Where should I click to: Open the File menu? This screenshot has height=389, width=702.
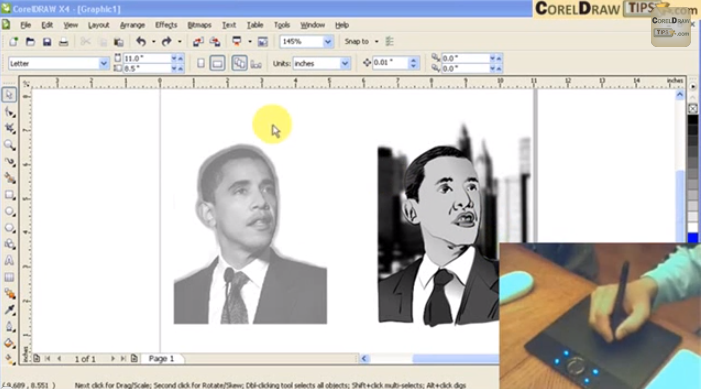pyautogui.click(x=26, y=25)
